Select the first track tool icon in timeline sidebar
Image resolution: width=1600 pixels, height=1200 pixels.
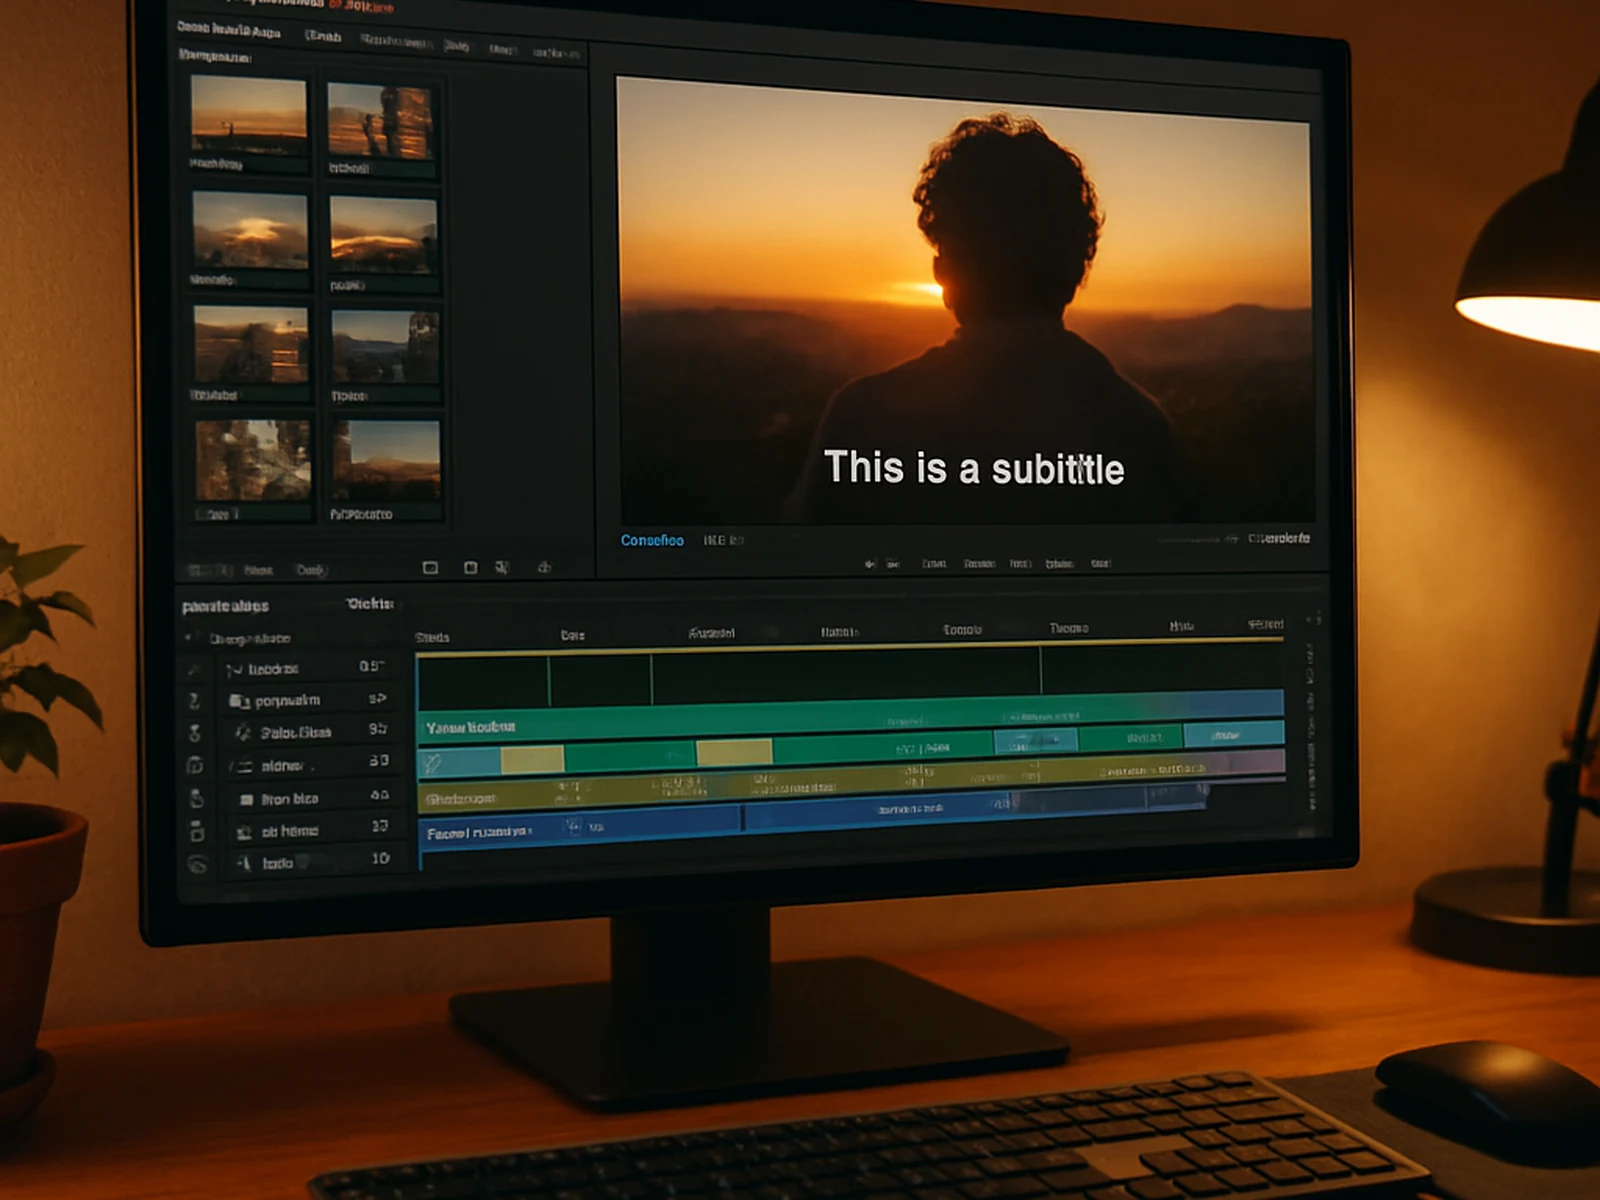click(x=195, y=670)
